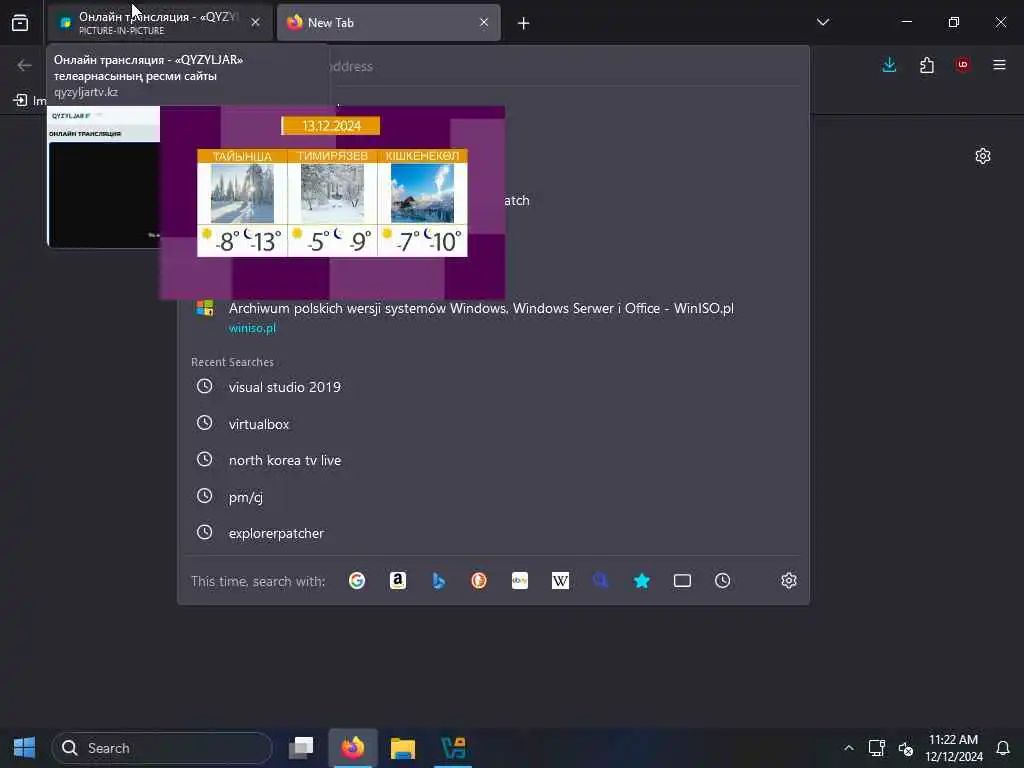1024x768 pixels.
Task: Open Task View on the taskbar
Action: click(x=302, y=748)
